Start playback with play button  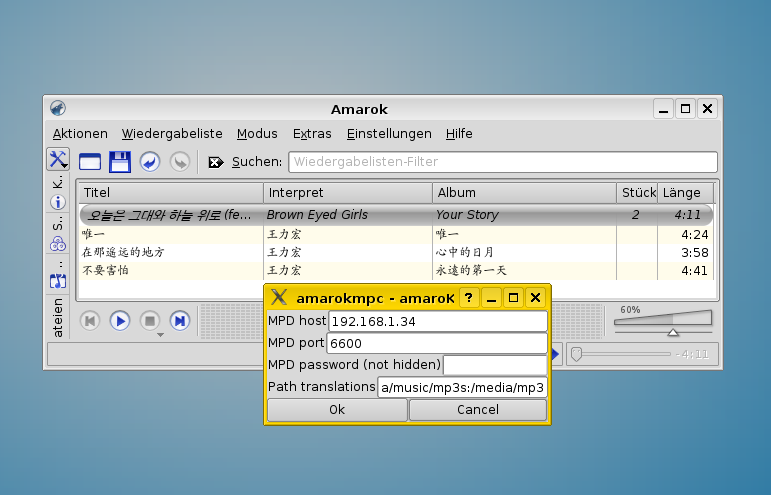coord(120,321)
